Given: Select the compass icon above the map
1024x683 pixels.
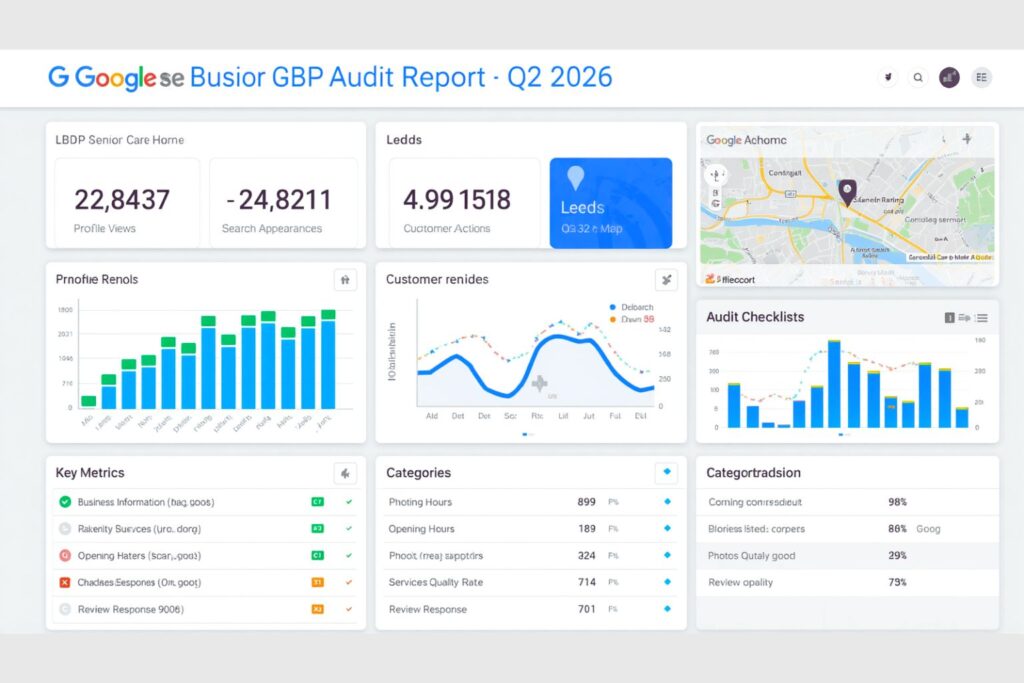Looking at the screenshot, I should coord(965,140).
